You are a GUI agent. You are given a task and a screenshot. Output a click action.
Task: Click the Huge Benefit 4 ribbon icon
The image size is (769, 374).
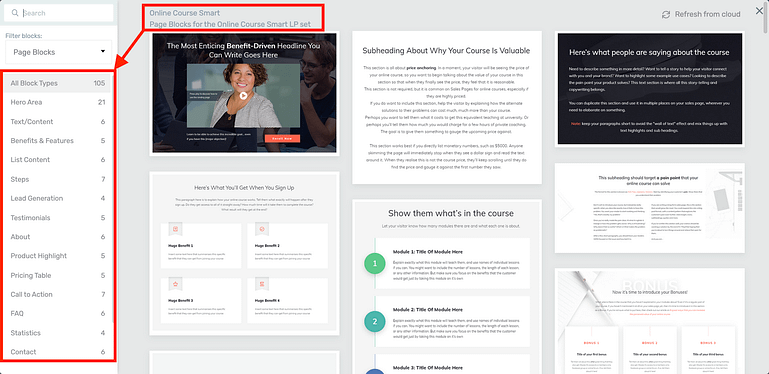262,284
